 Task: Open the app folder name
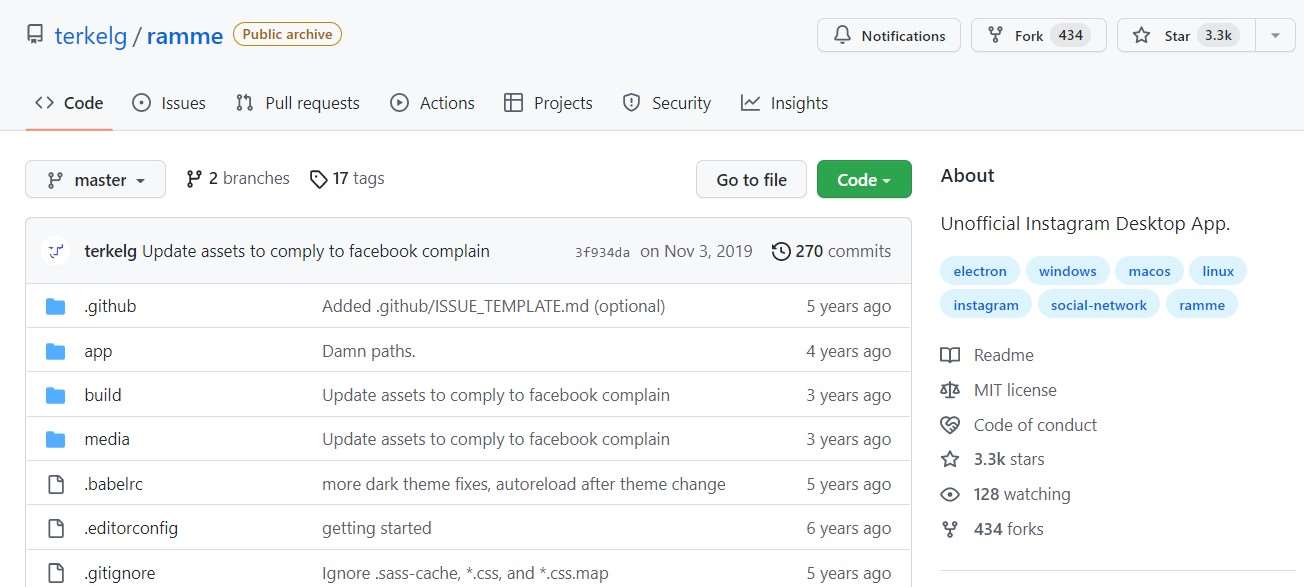point(98,351)
